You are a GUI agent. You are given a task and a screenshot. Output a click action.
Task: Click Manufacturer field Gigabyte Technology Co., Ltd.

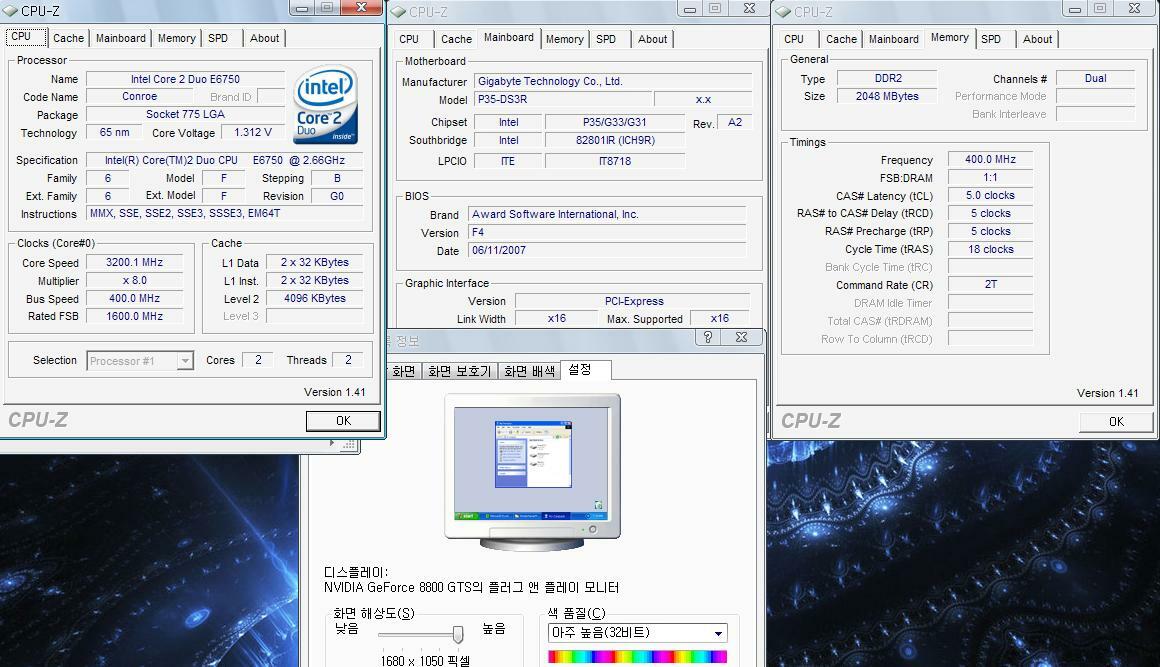[x=613, y=81]
